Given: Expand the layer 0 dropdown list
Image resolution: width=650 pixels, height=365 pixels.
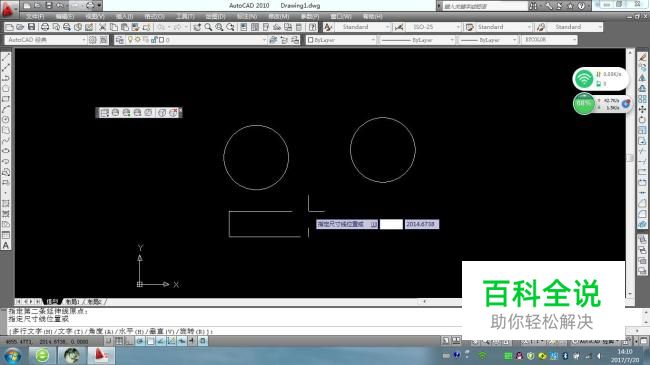Looking at the screenshot, I should pos(264,40).
